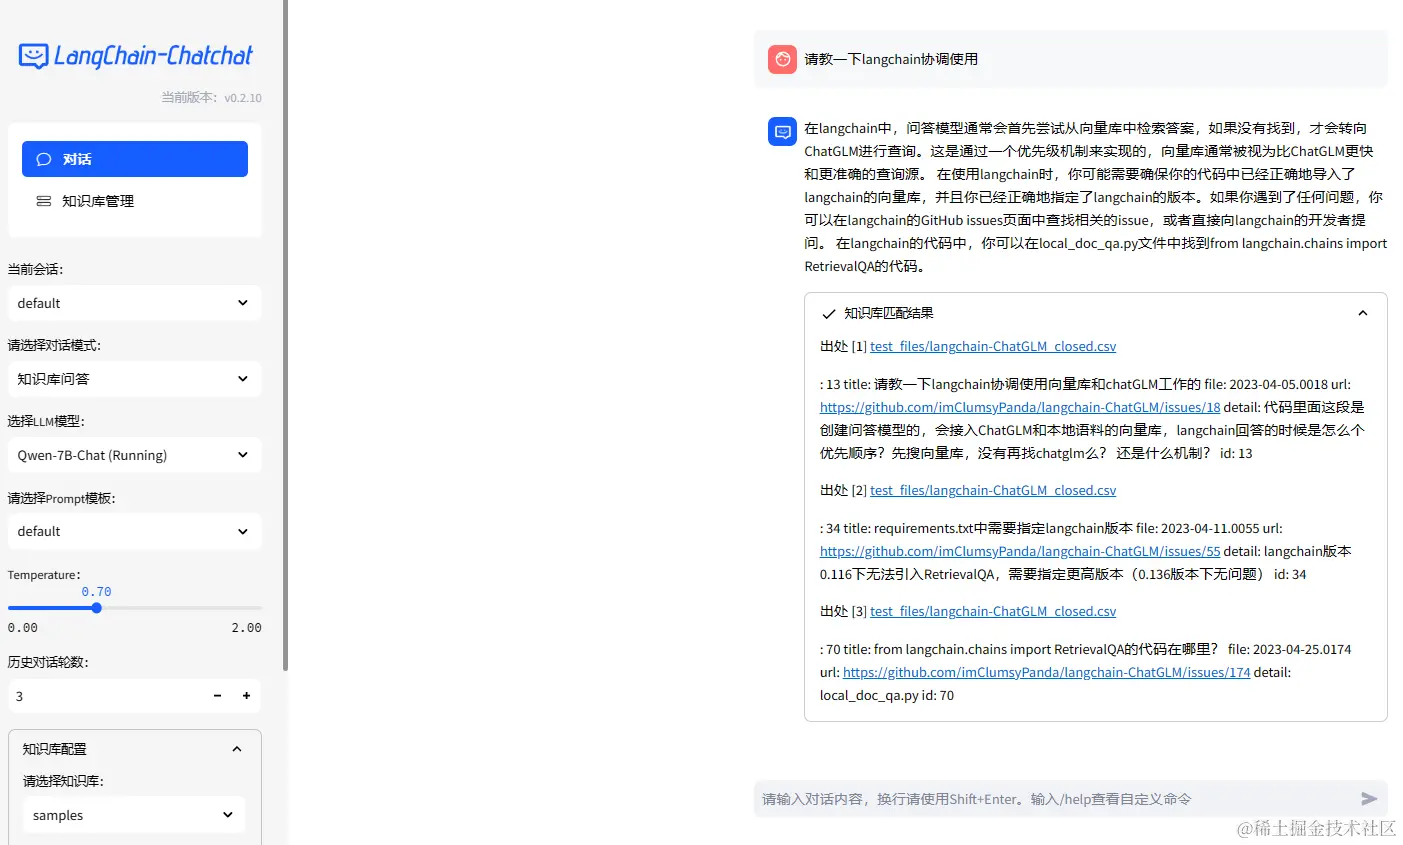Click the chat bubble icon in 对话 item
This screenshot has height=845, width=1403.
(x=44, y=159)
